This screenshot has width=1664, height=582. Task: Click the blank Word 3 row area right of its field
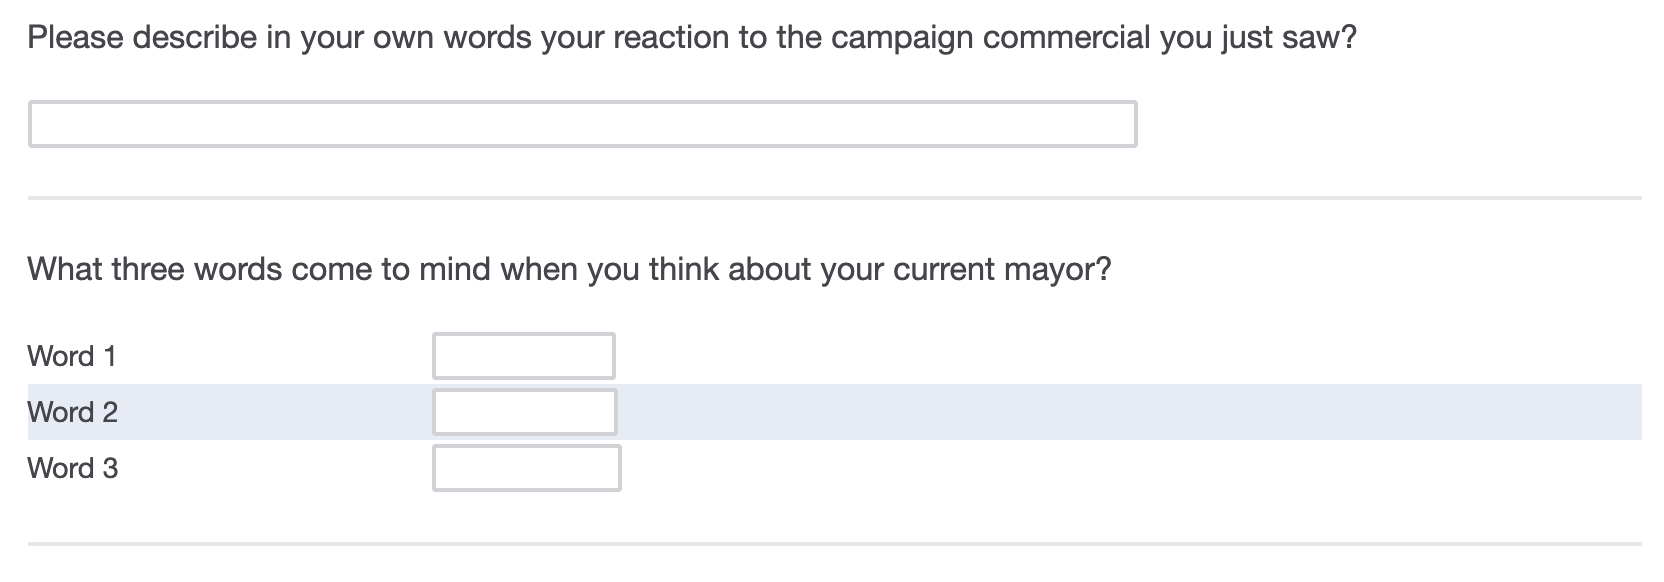click(1100, 468)
